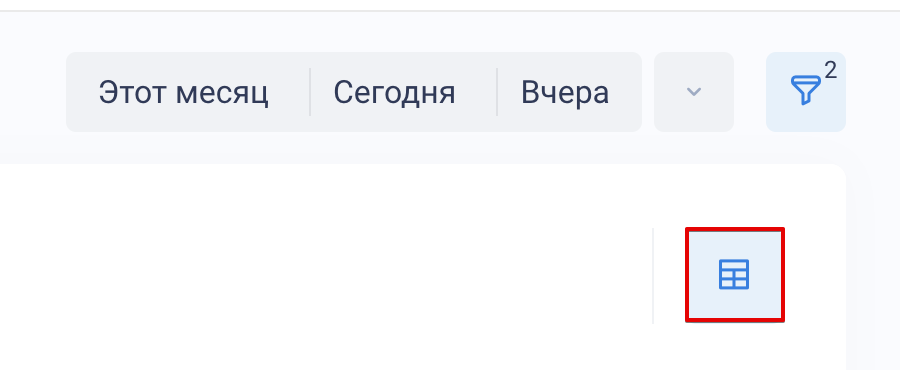Show data for this month (Этот месяц)
The image size is (900, 370).
click(184, 92)
